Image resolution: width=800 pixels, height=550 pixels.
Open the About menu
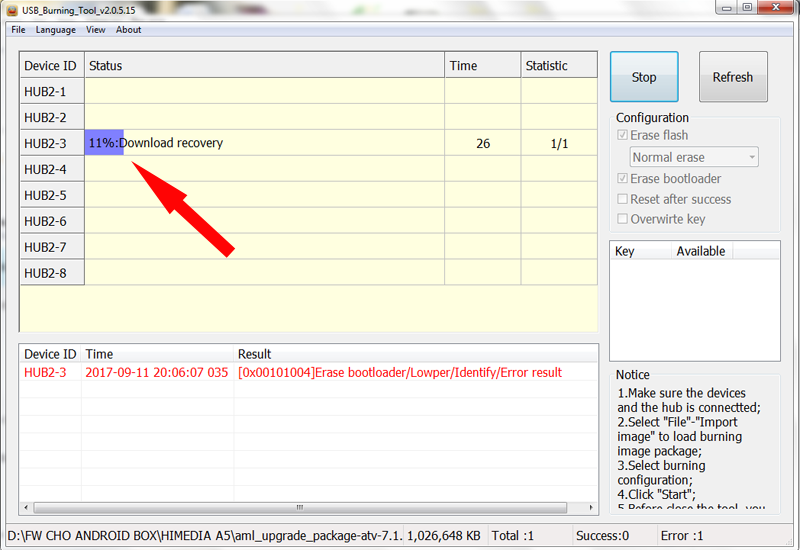(x=128, y=30)
